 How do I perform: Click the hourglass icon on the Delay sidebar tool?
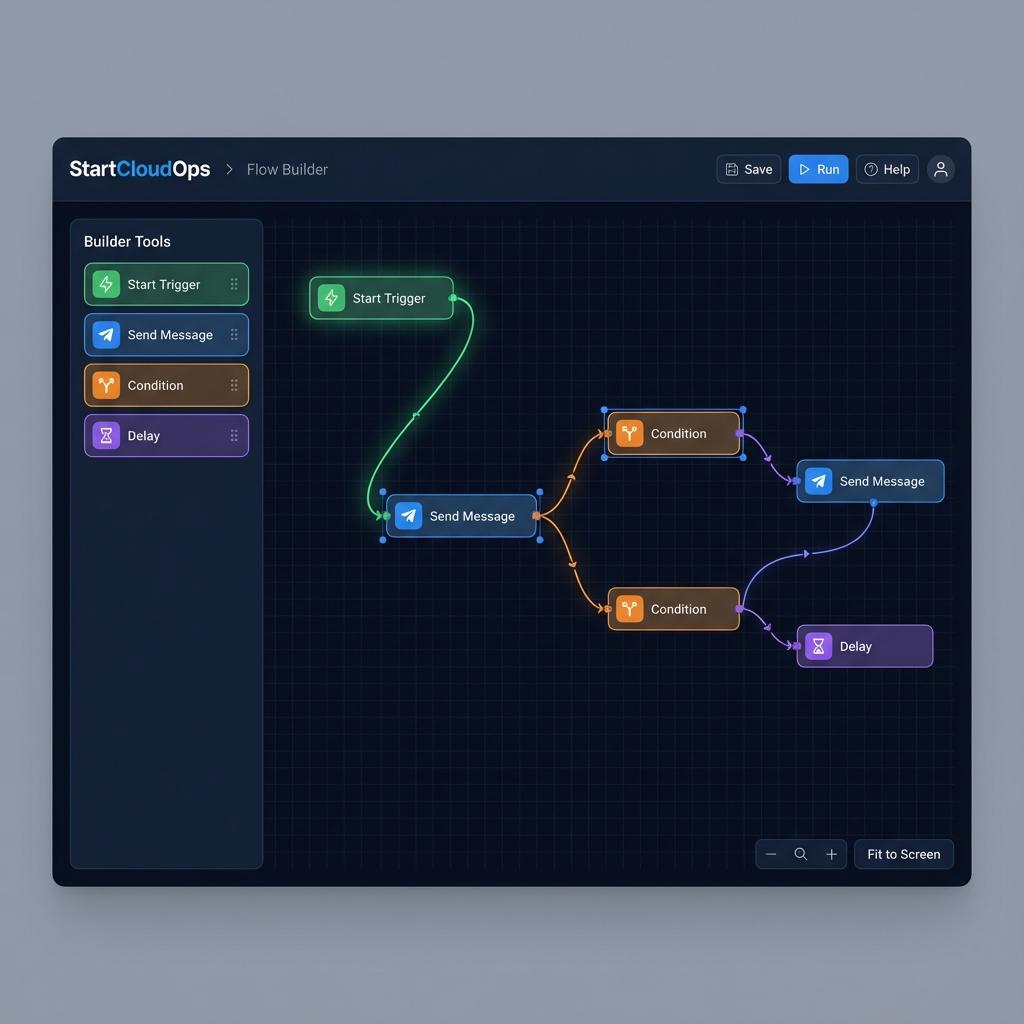[x=106, y=435]
